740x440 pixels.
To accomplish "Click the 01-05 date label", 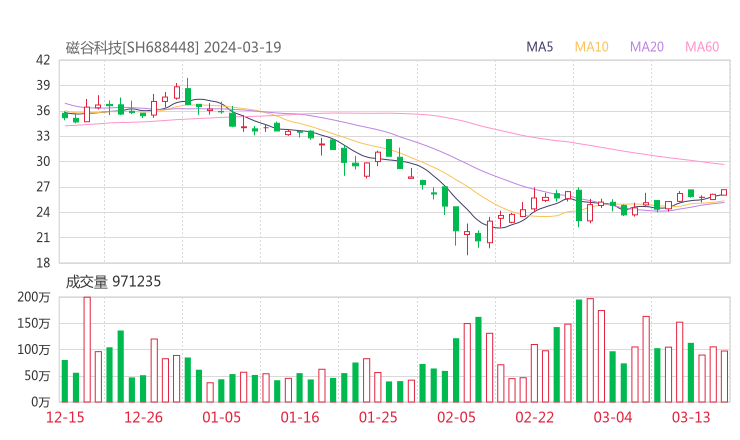I will pyautogui.click(x=221, y=417).
